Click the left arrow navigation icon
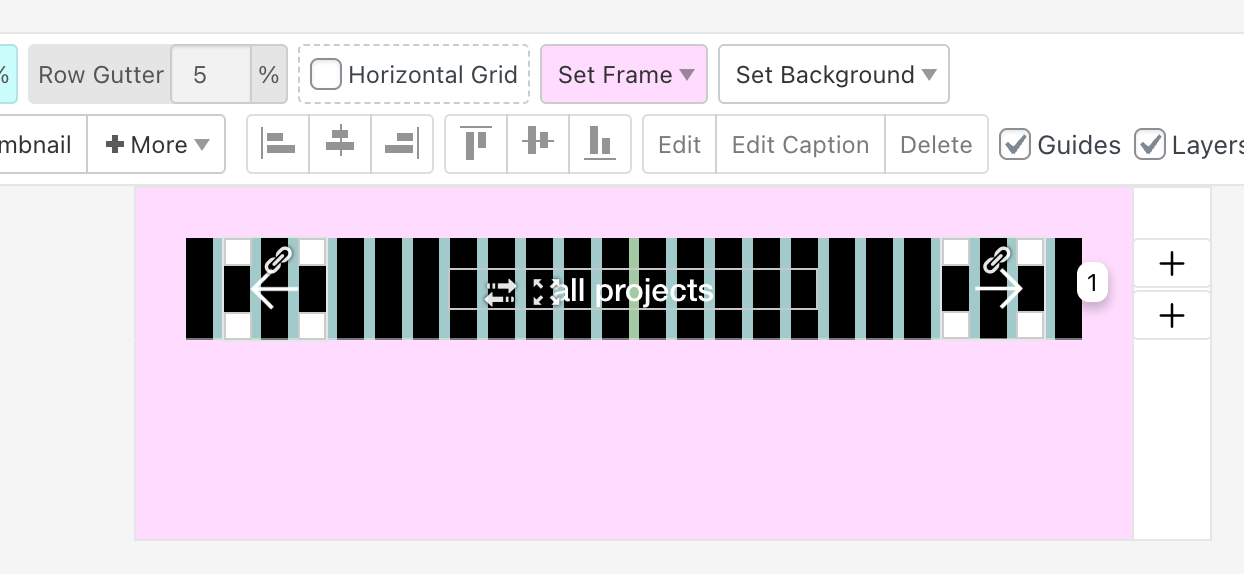The height and width of the screenshot is (574, 1244). coord(274,290)
